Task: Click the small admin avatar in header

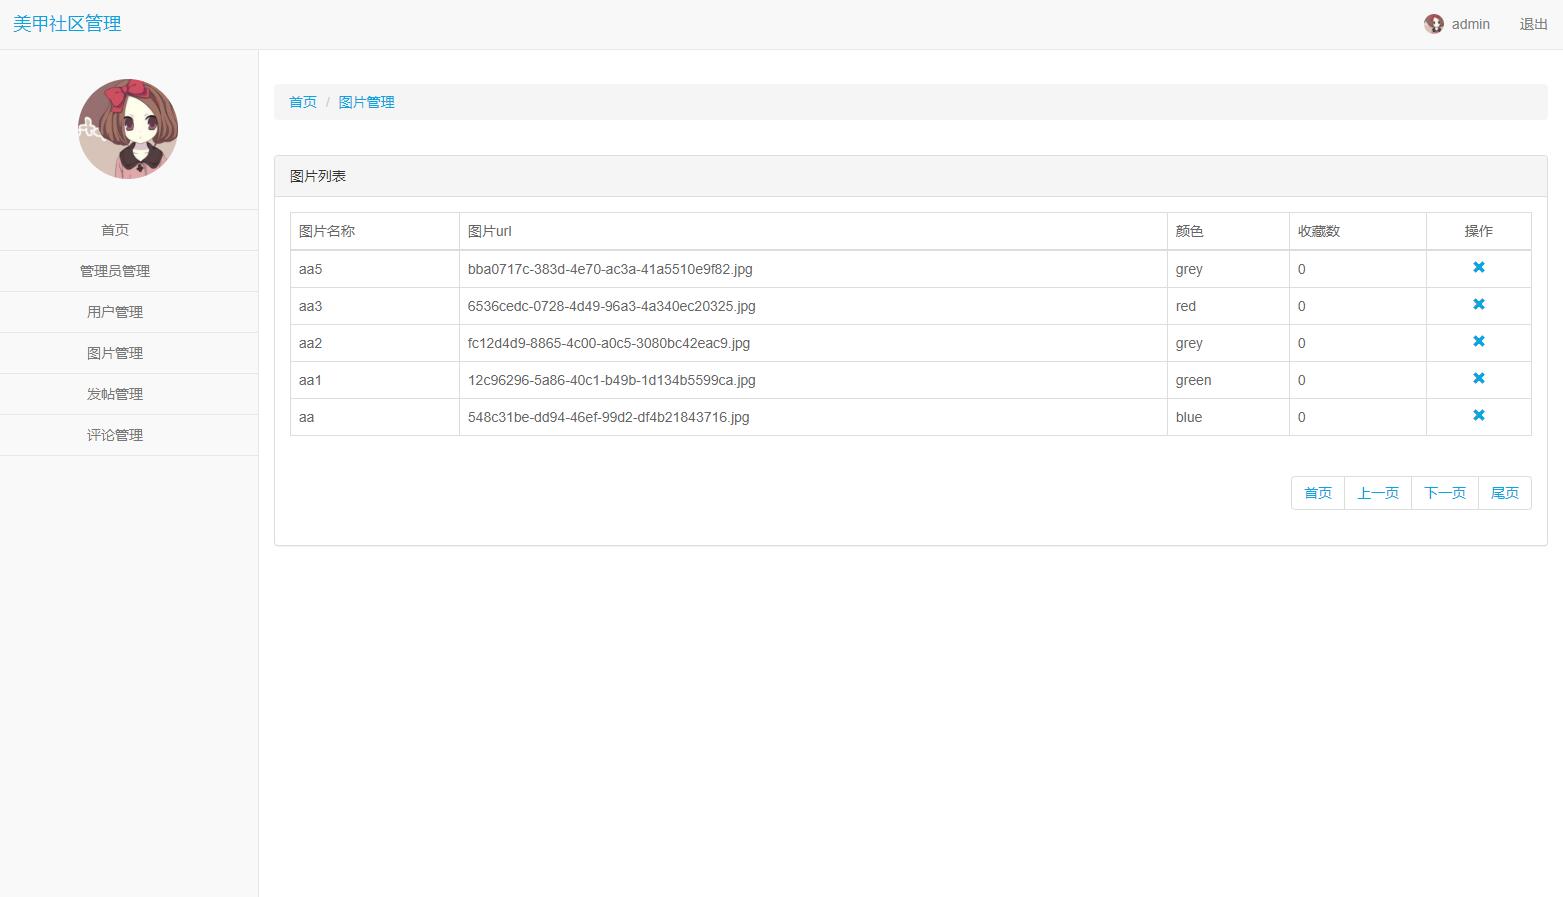Action: tap(1434, 24)
